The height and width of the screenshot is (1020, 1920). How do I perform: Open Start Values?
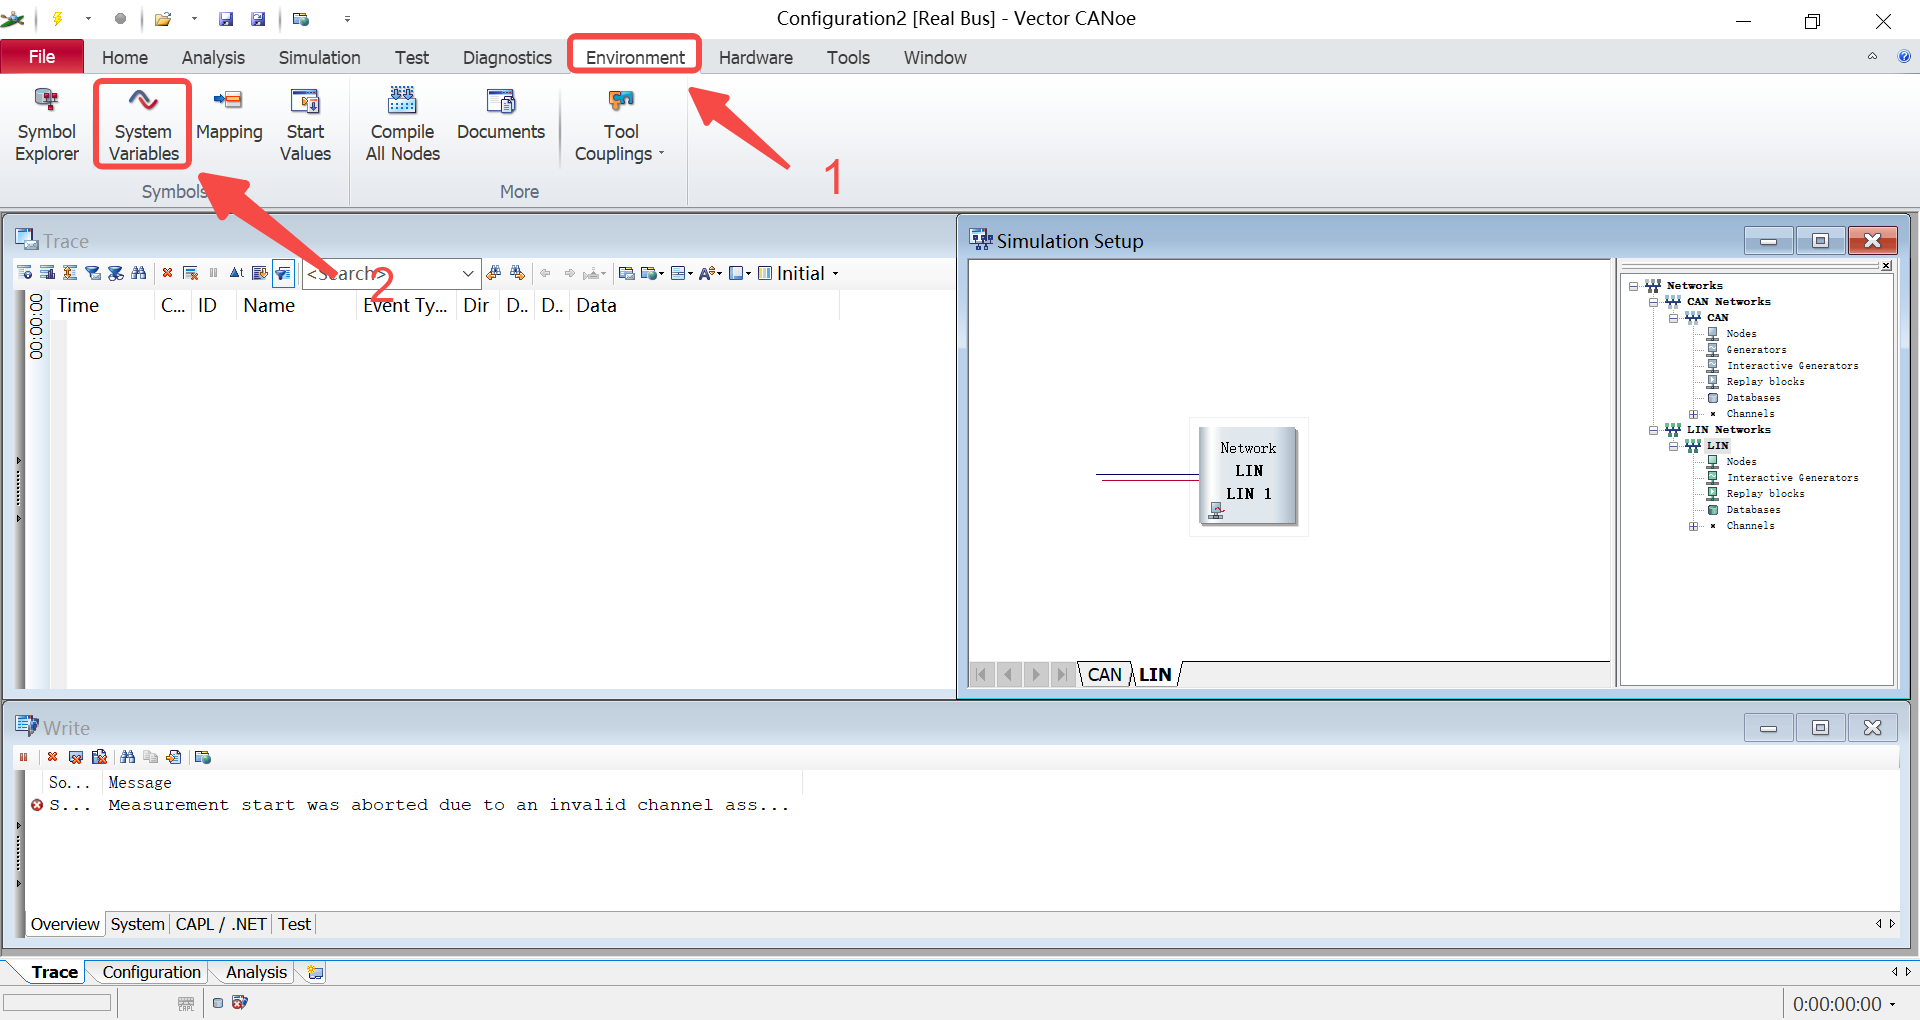click(305, 126)
